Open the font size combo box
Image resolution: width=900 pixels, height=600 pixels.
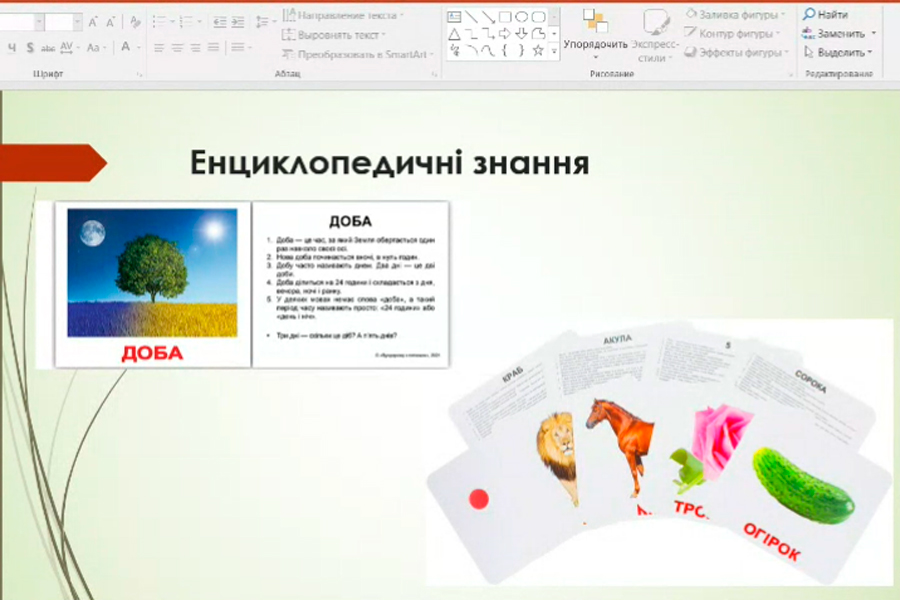tap(64, 22)
